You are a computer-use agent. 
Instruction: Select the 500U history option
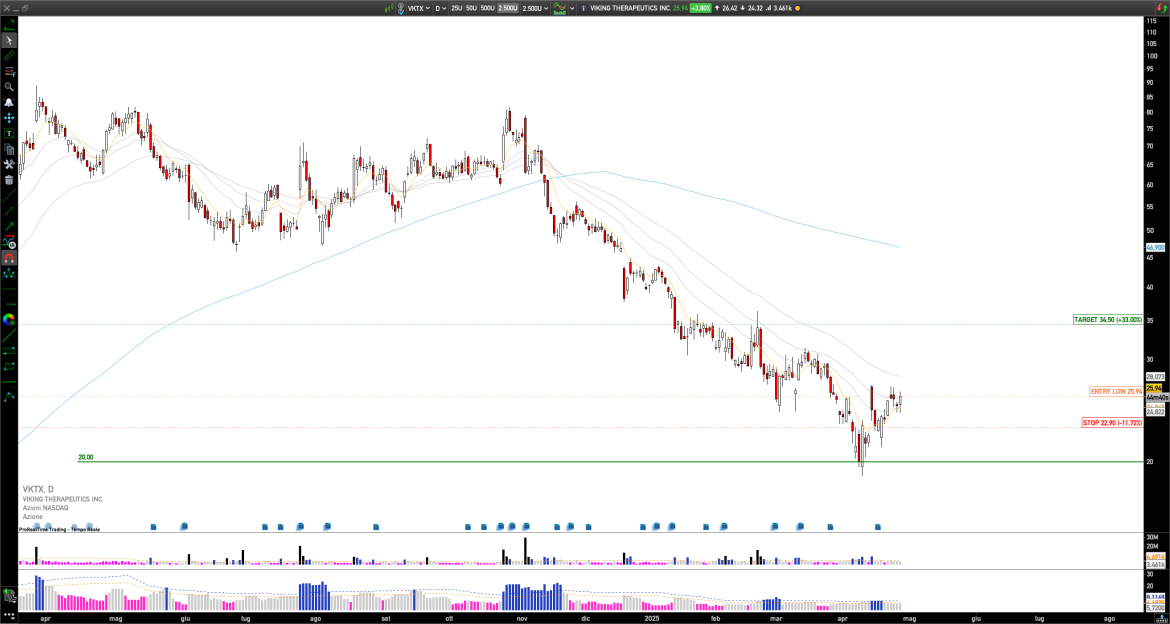pos(487,8)
